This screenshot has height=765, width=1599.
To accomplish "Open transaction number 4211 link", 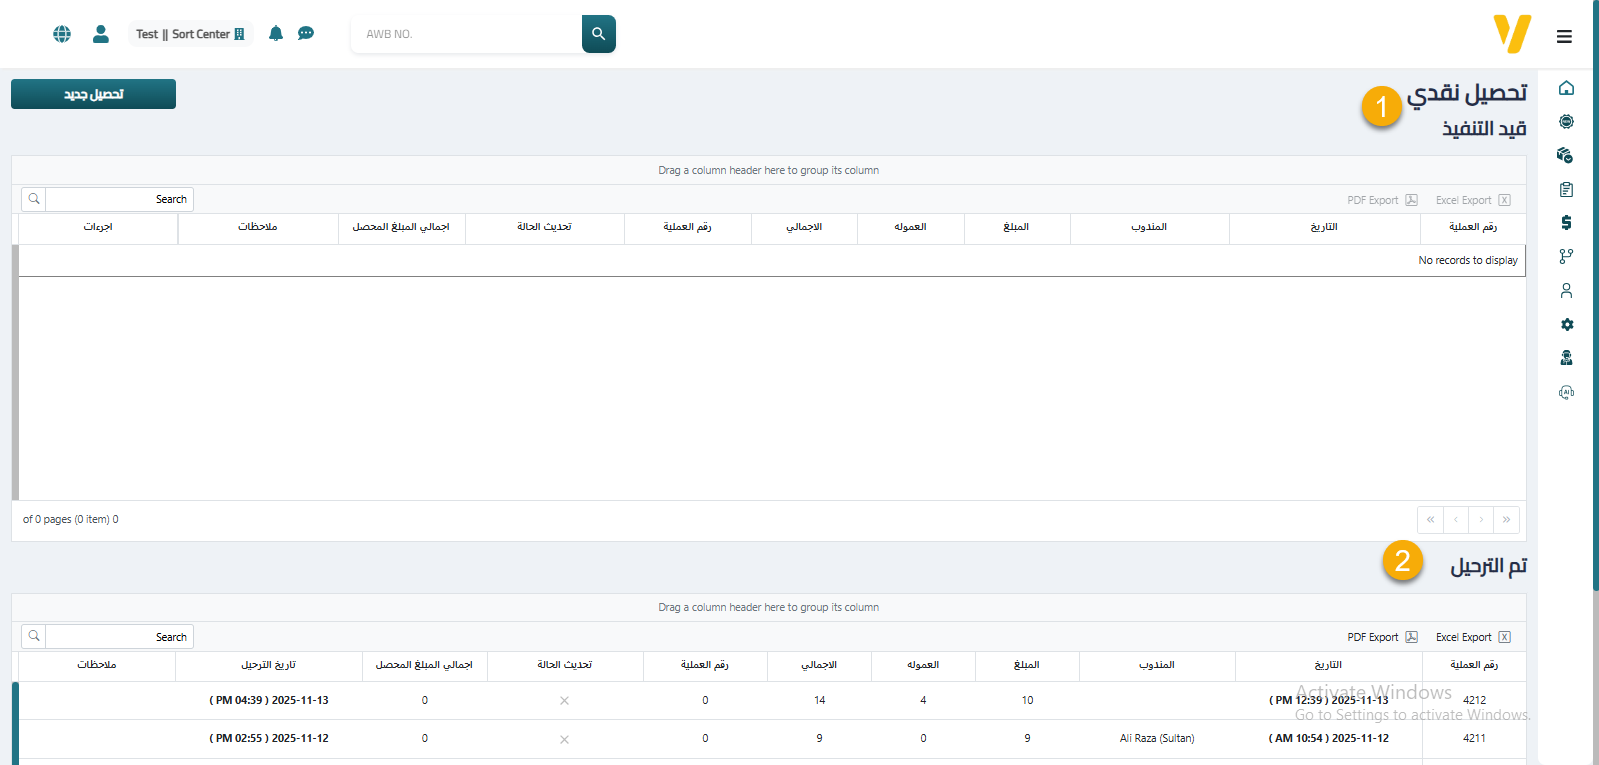I will click(1474, 738).
